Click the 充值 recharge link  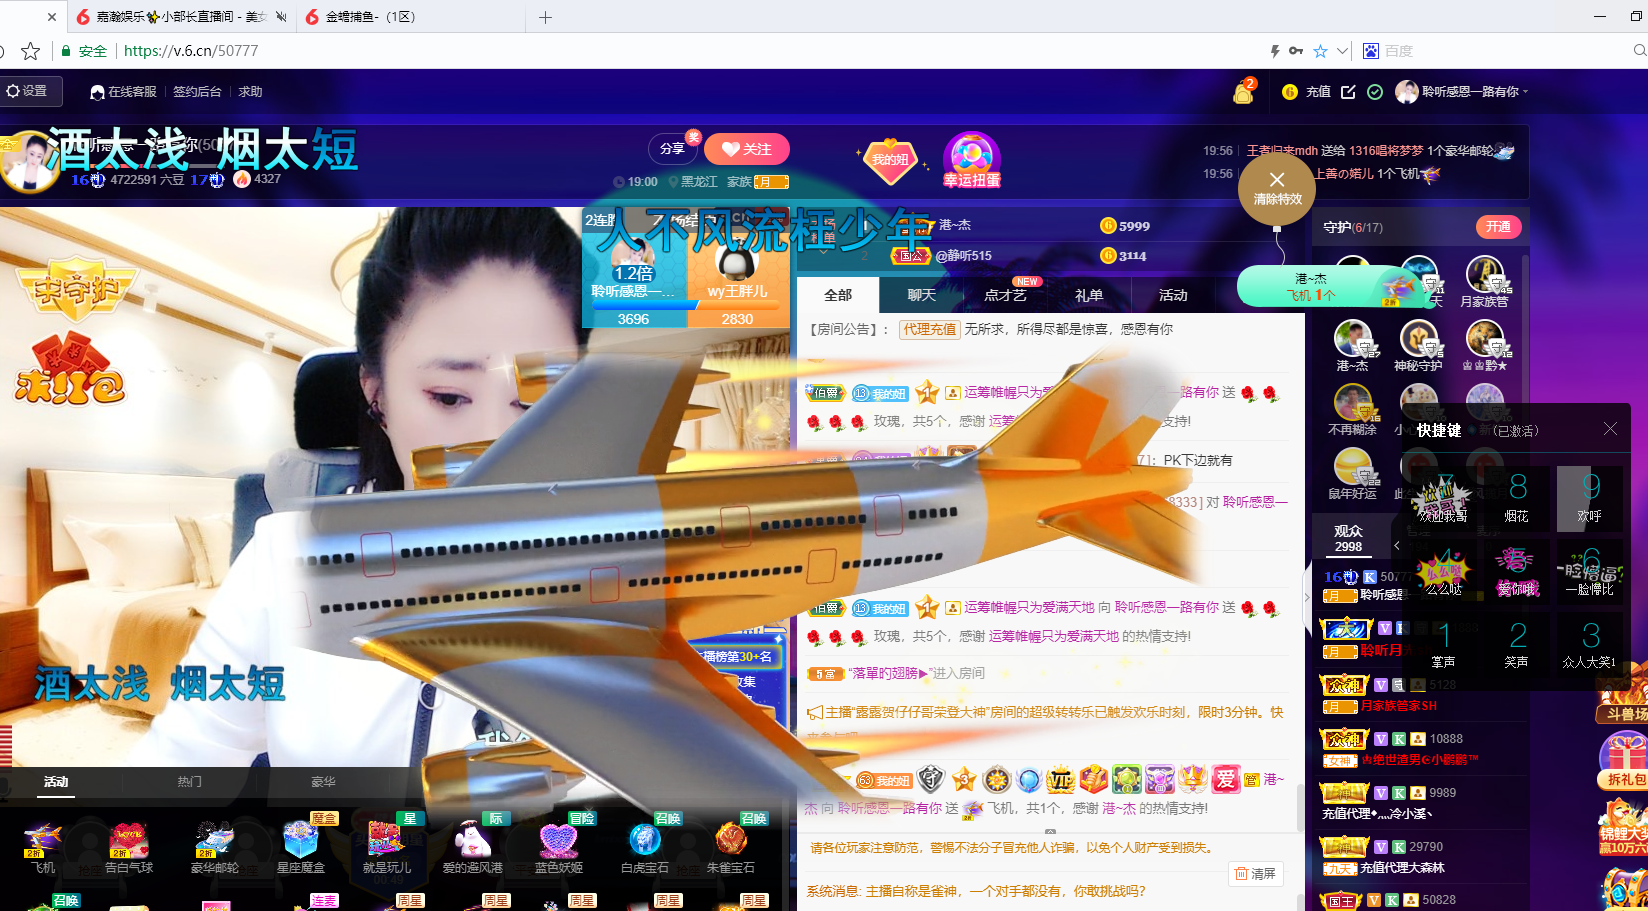pyautogui.click(x=1318, y=92)
